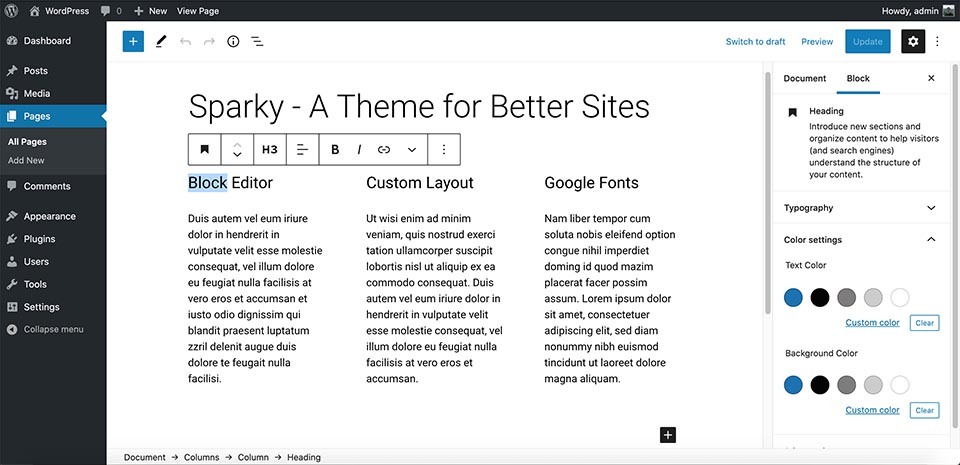The image size is (960, 465).
Task: Click the block mover up/down arrows
Action: (x=238, y=149)
